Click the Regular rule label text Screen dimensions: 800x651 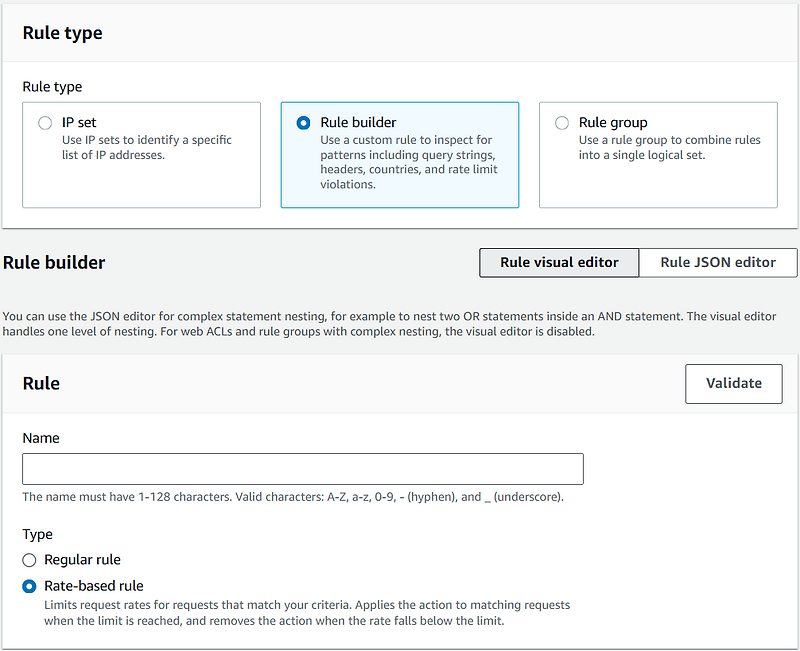(x=82, y=560)
